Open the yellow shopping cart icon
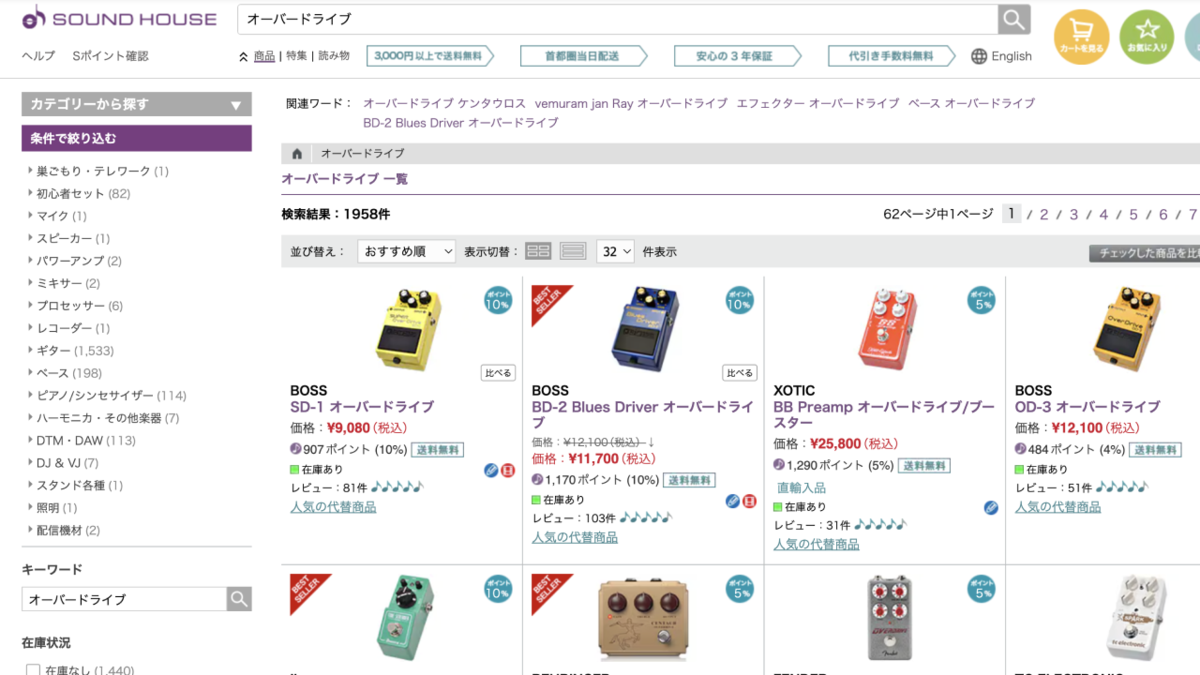1200x675 pixels. (1082, 37)
